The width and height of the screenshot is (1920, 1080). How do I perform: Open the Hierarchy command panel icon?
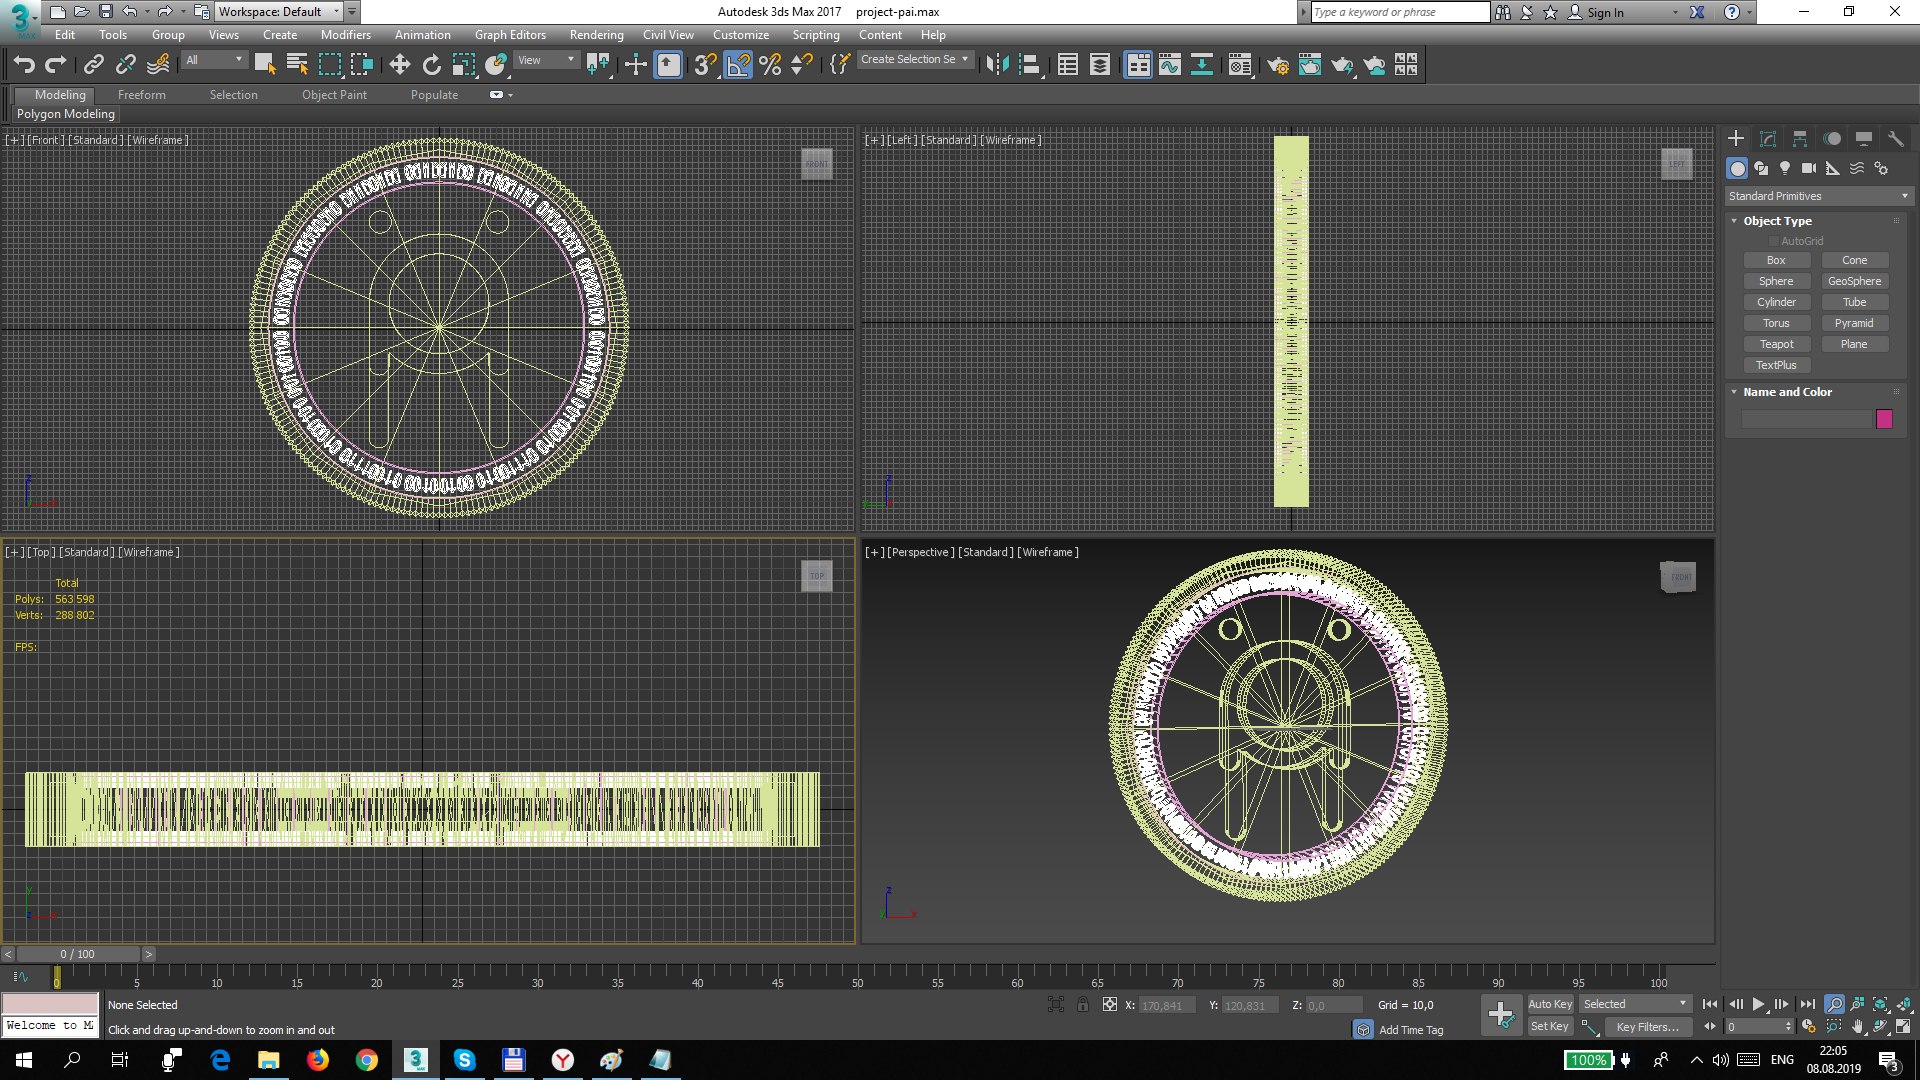[x=1800, y=139]
